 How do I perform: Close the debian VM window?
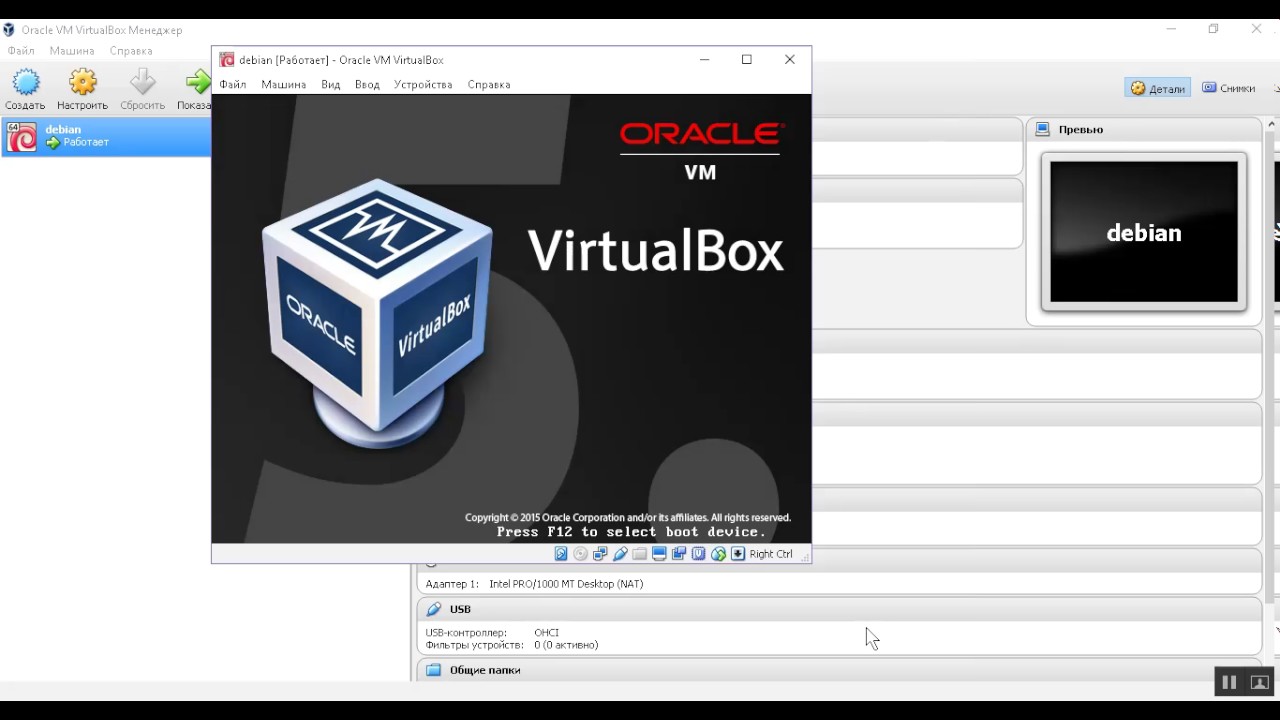790,59
